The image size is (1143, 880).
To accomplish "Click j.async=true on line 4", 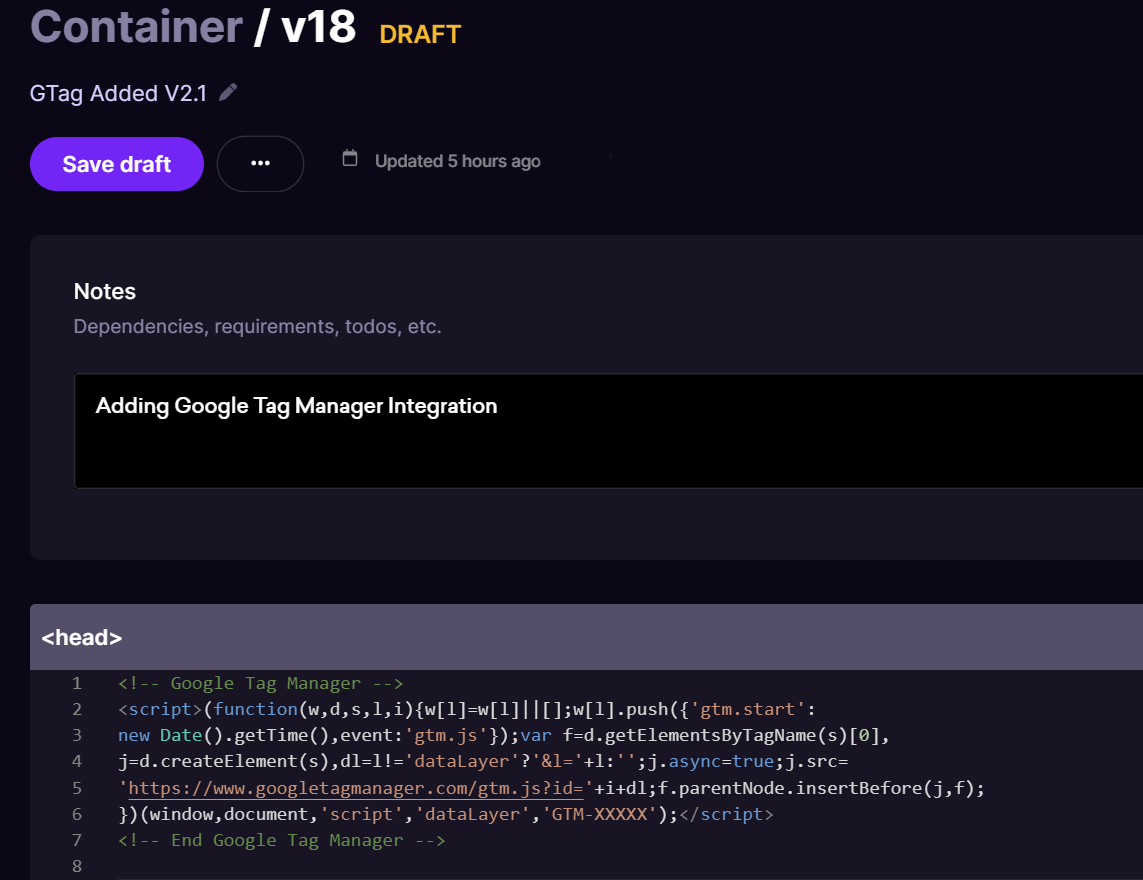I will [711, 762].
